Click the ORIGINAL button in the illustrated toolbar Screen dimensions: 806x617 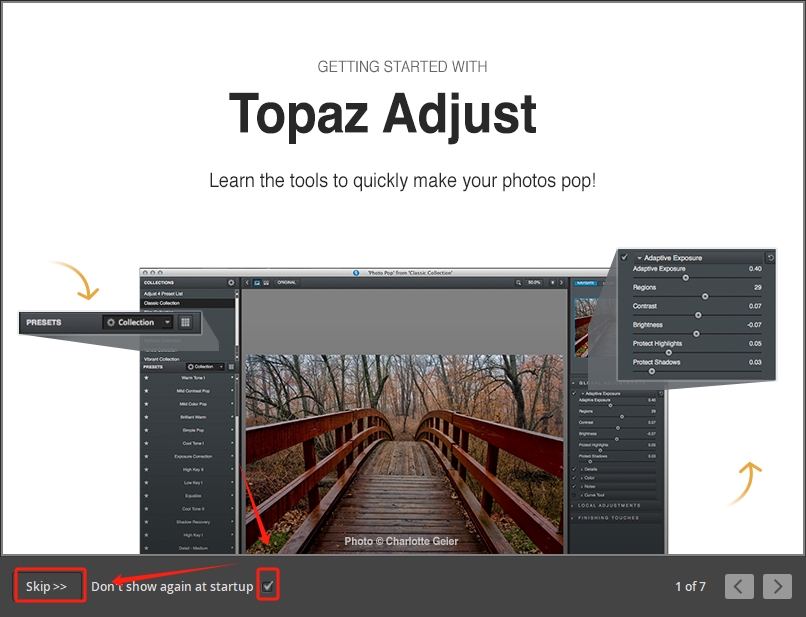pyautogui.click(x=287, y=283)
